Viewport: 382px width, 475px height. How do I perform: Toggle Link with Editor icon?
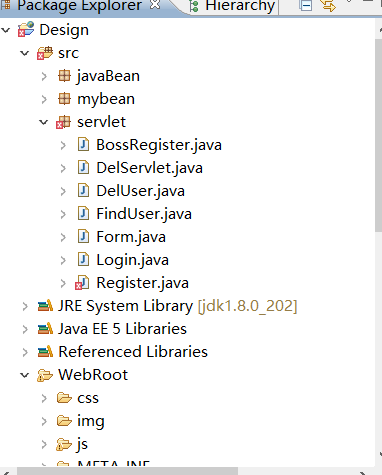(x=328, y=5)
